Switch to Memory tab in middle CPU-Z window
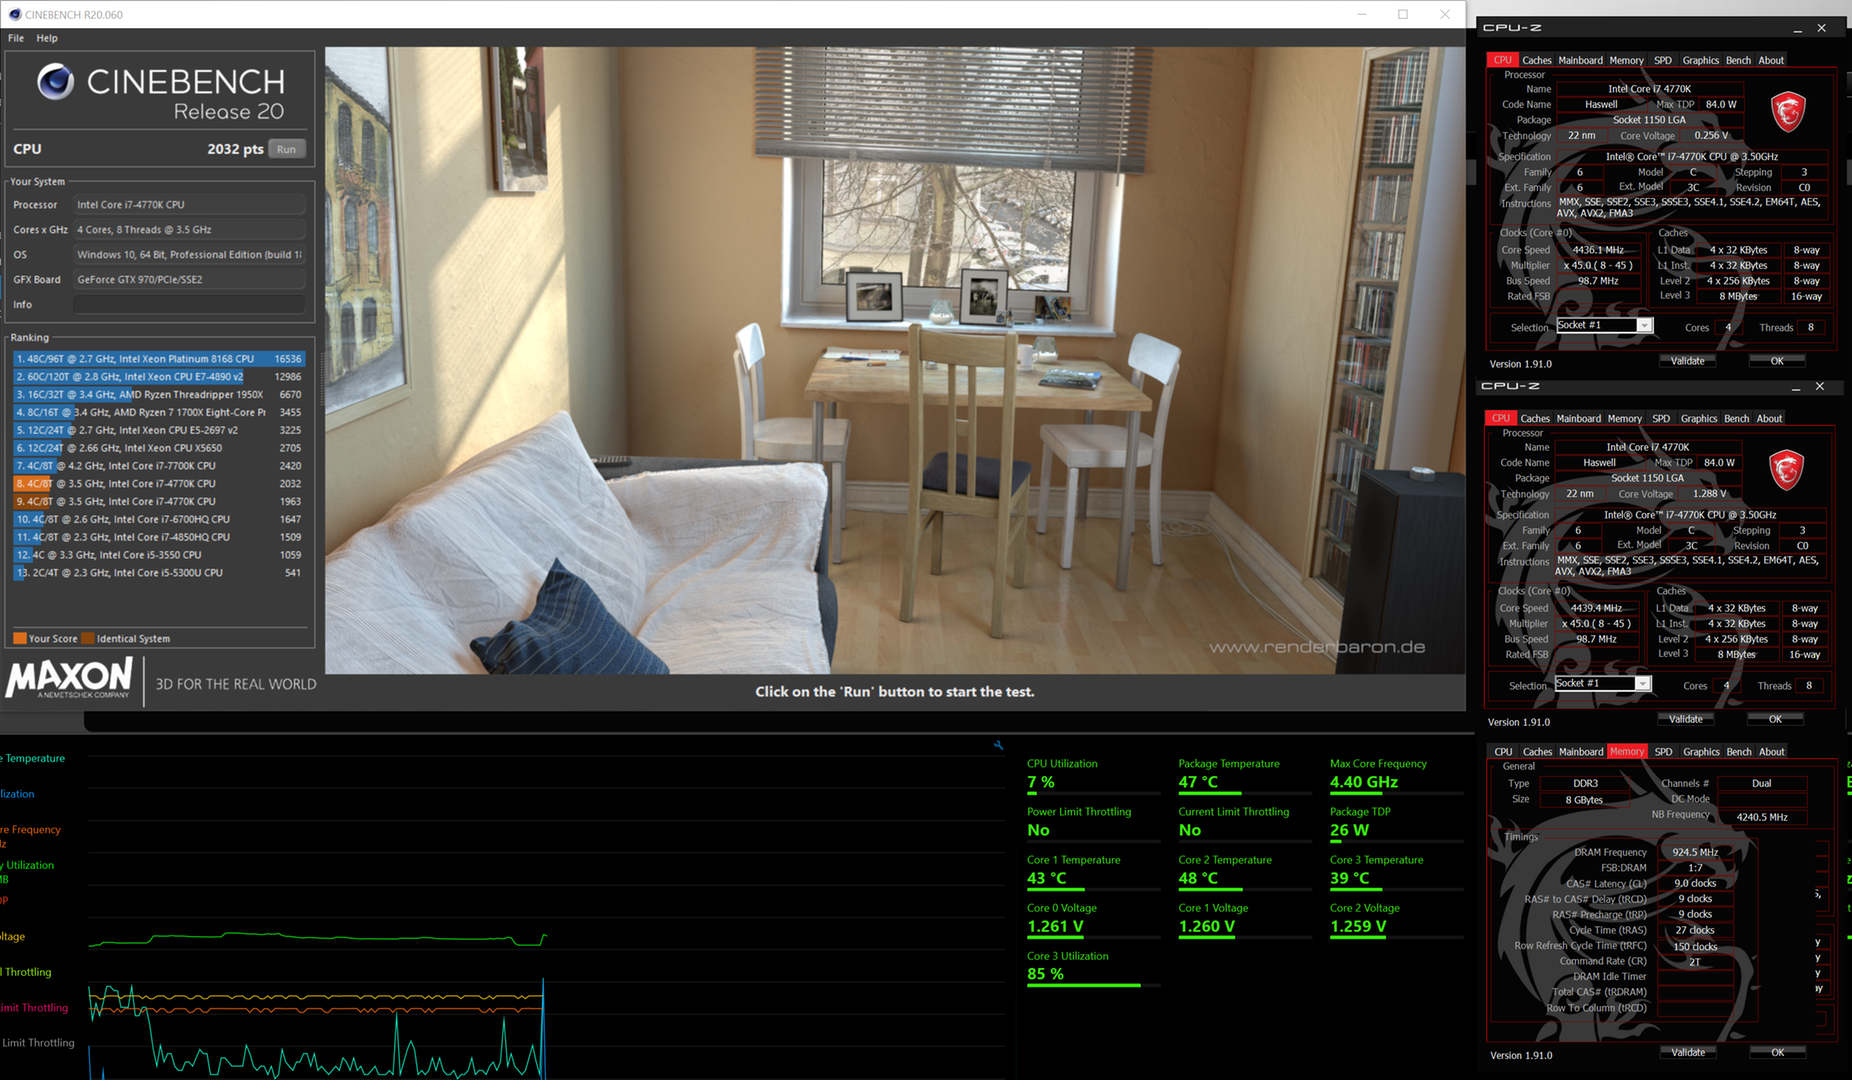The height and width of the screenshot is (1080, 1852). [1625, 418]
